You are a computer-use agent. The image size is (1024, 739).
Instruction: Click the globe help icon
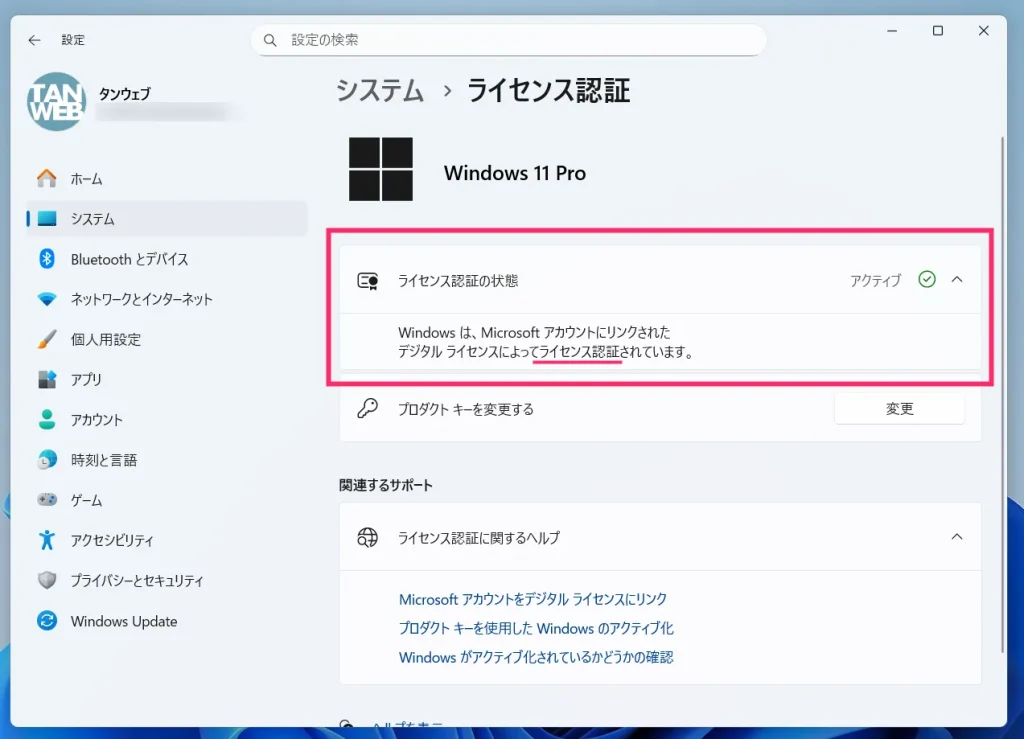368,537
